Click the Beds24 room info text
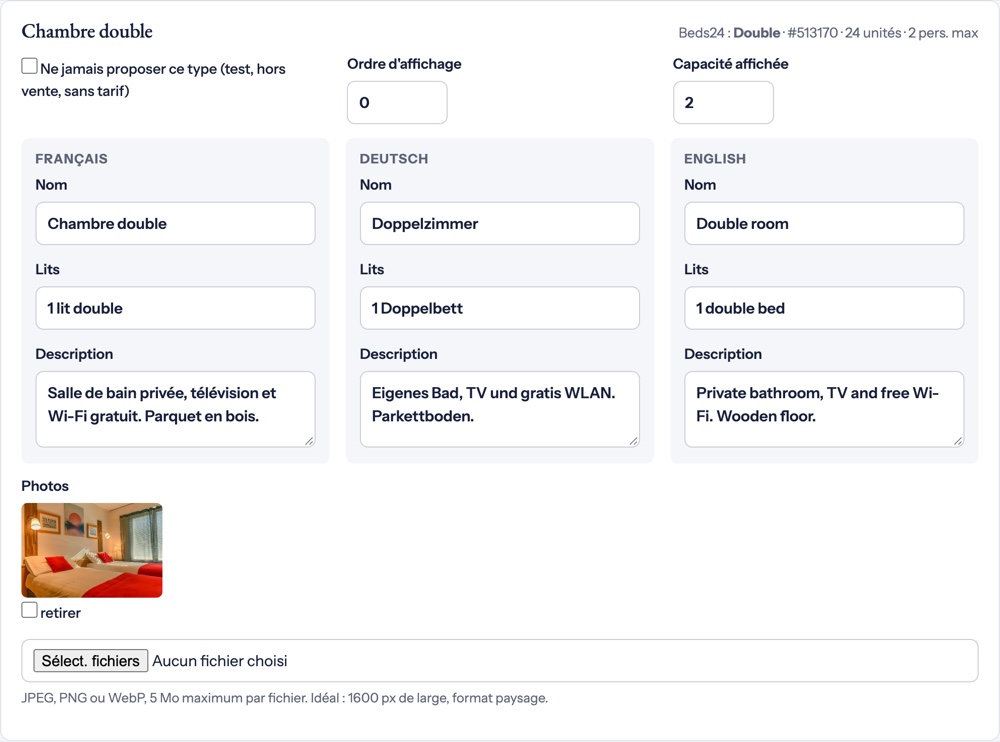1000x742 pixels. click(x=828, y=33)
